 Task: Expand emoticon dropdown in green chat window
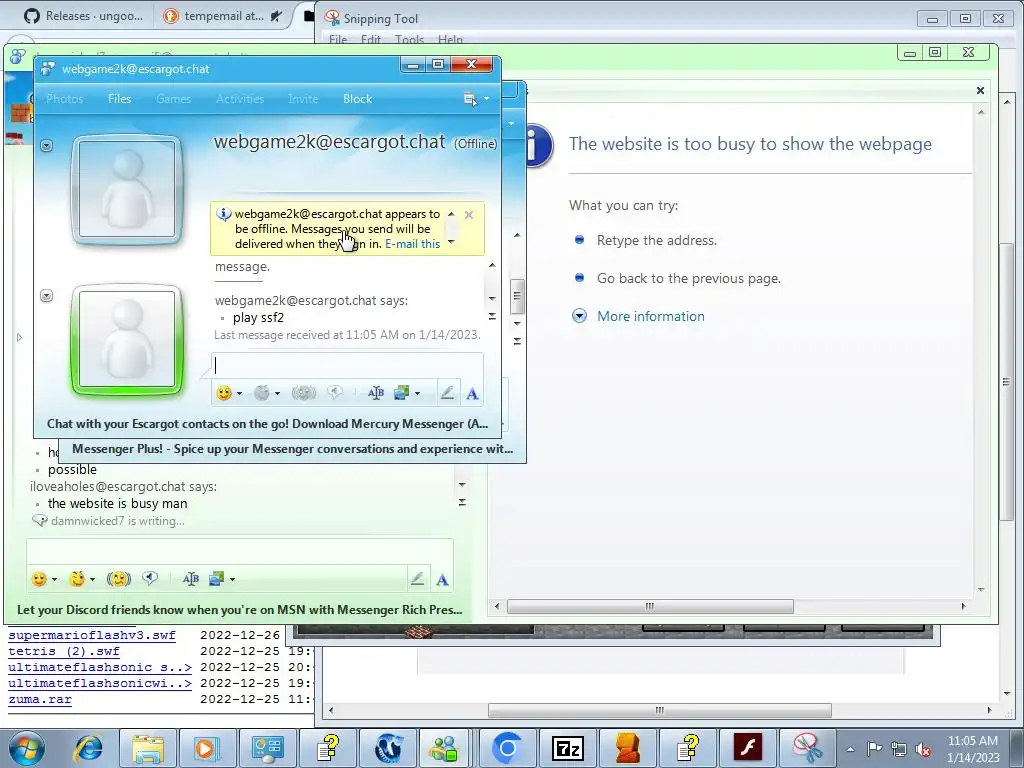[55, 579]
